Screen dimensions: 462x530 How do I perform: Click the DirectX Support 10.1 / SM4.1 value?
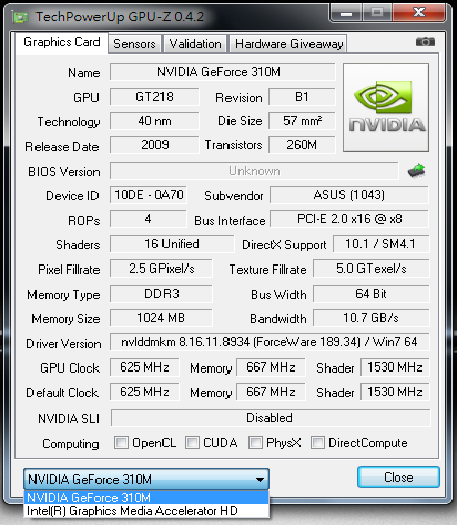coord(381,244)
